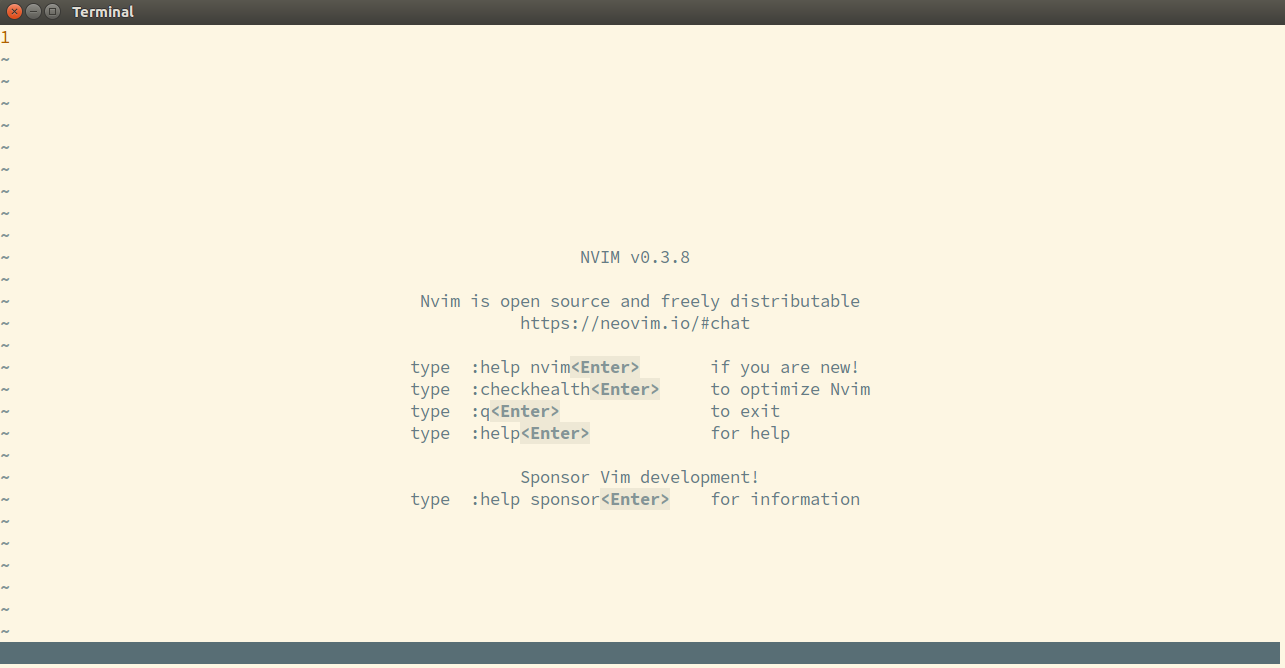This screenshot has width=1285, height=668.
Task: Click the 'Nvim is open source' intro line
Action: click(640, 301)
